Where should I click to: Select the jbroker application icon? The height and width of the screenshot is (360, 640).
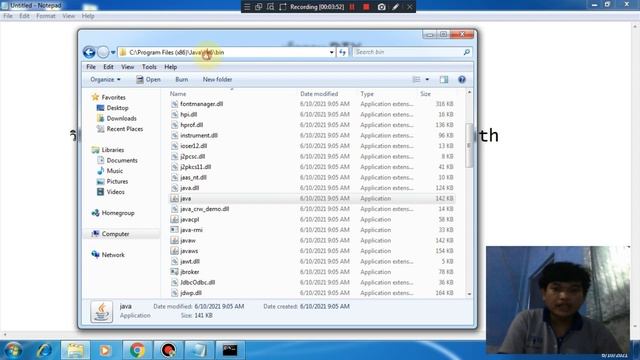174,272
